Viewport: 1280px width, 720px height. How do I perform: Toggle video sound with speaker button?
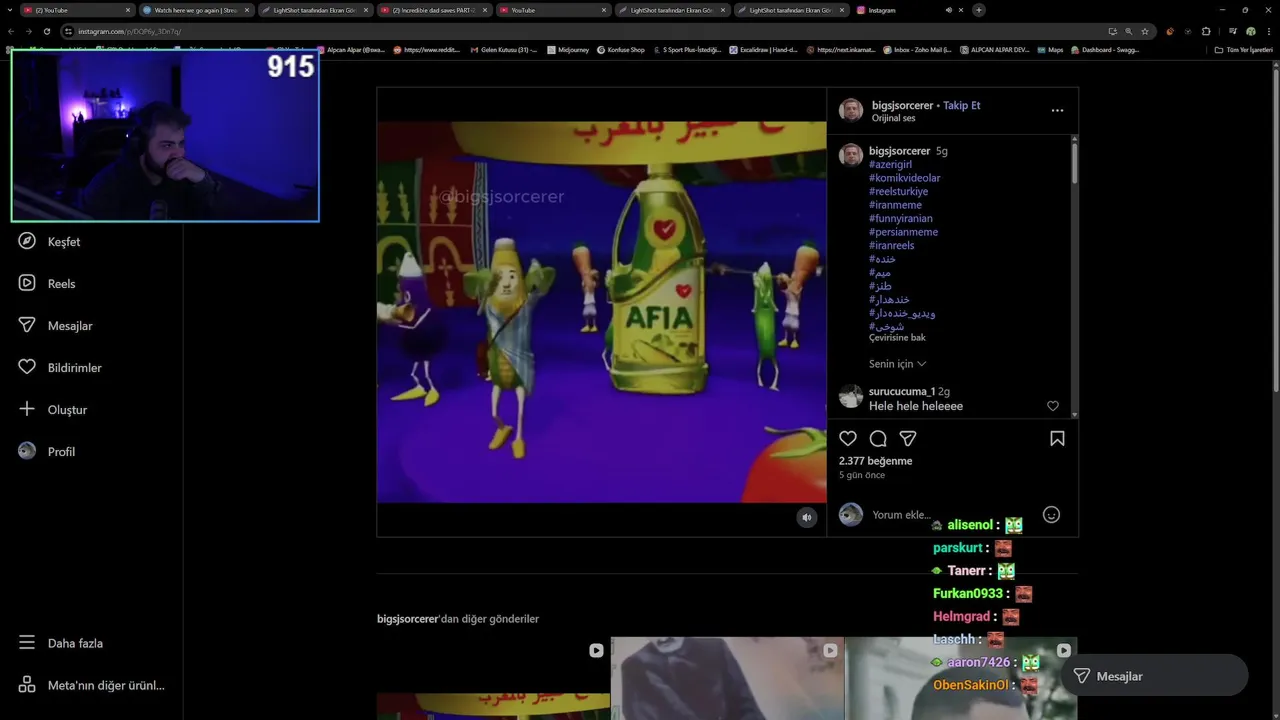coord(807,517)
